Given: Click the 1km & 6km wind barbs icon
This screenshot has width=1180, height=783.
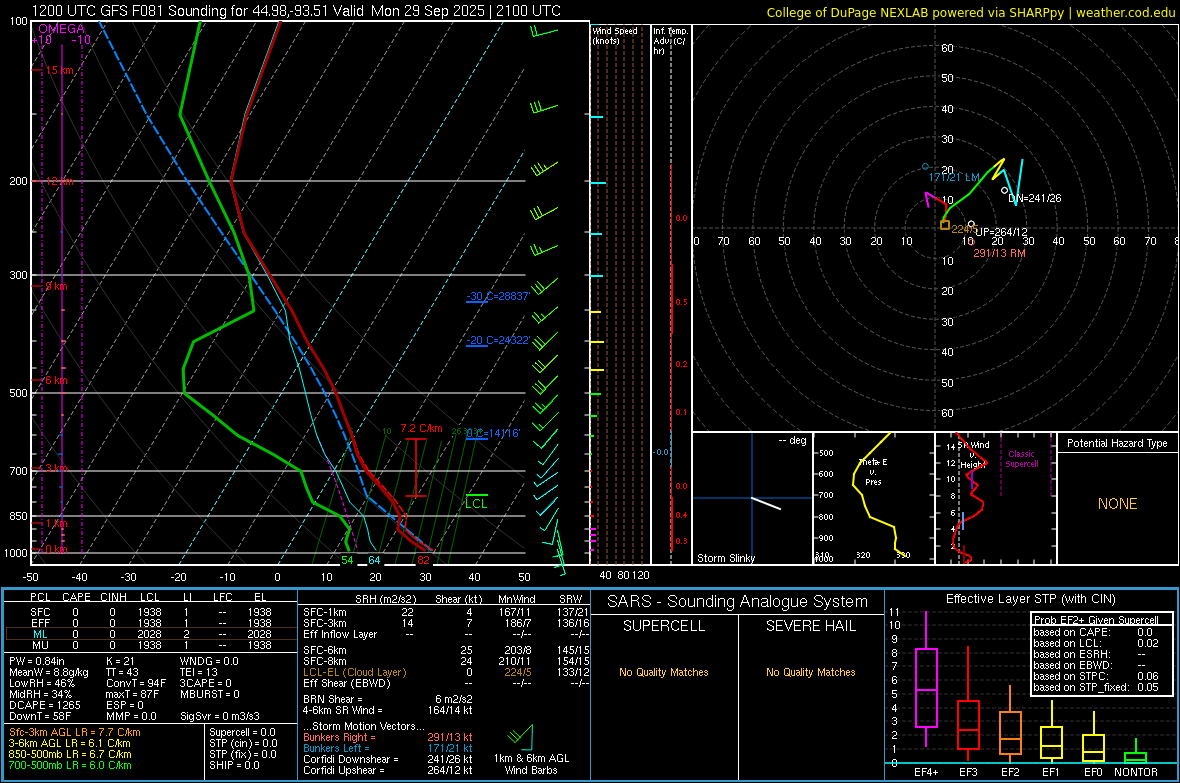Looking at the screenshot, I should [x=520, y=736].
